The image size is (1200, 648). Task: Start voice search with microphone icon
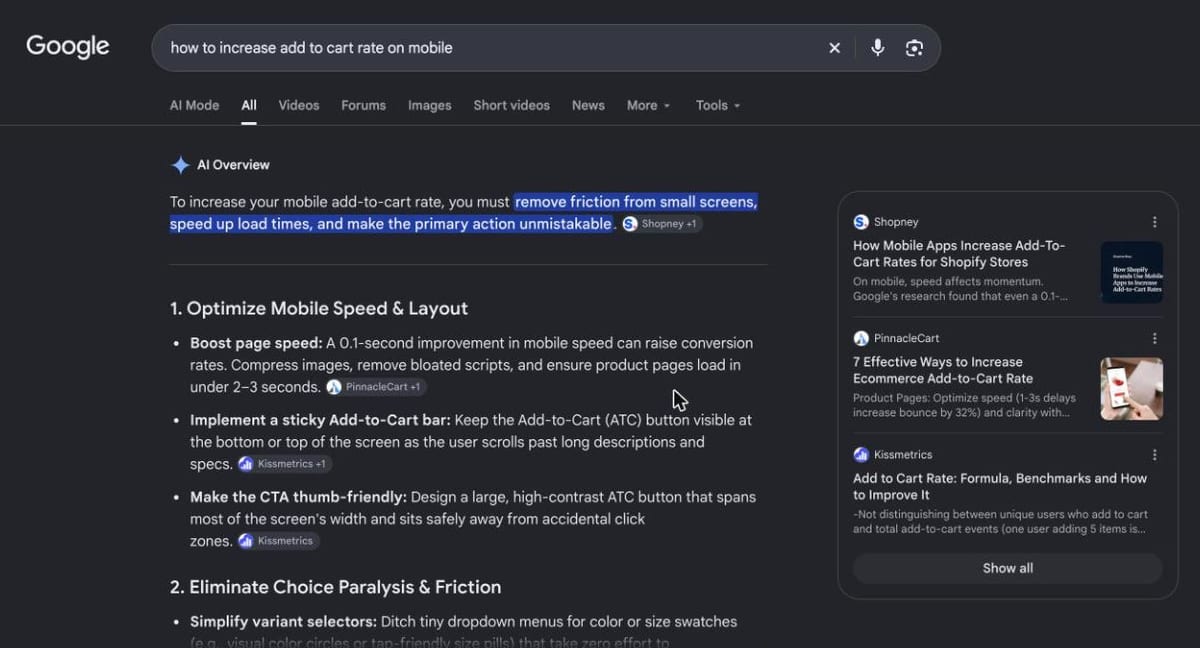click(x=877, y=48)
